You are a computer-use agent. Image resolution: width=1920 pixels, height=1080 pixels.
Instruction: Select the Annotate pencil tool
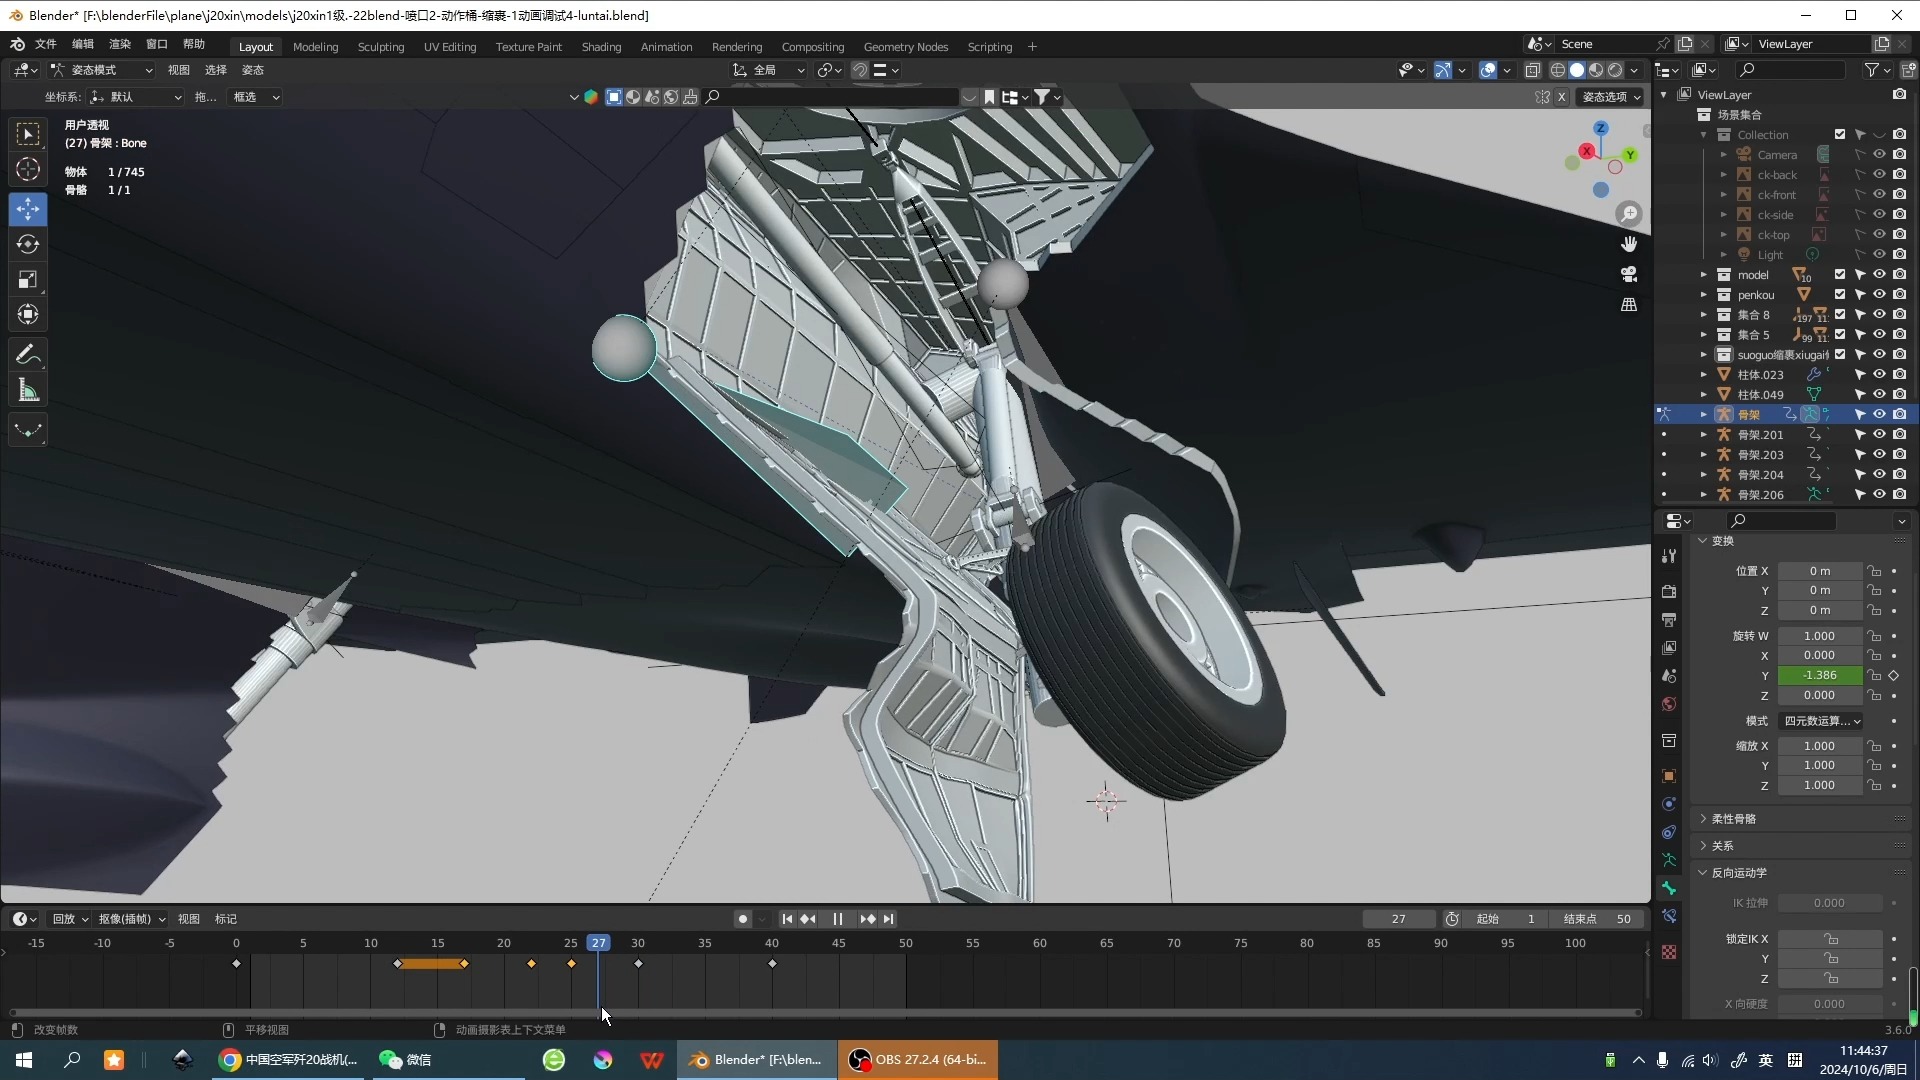click(28, 355)
